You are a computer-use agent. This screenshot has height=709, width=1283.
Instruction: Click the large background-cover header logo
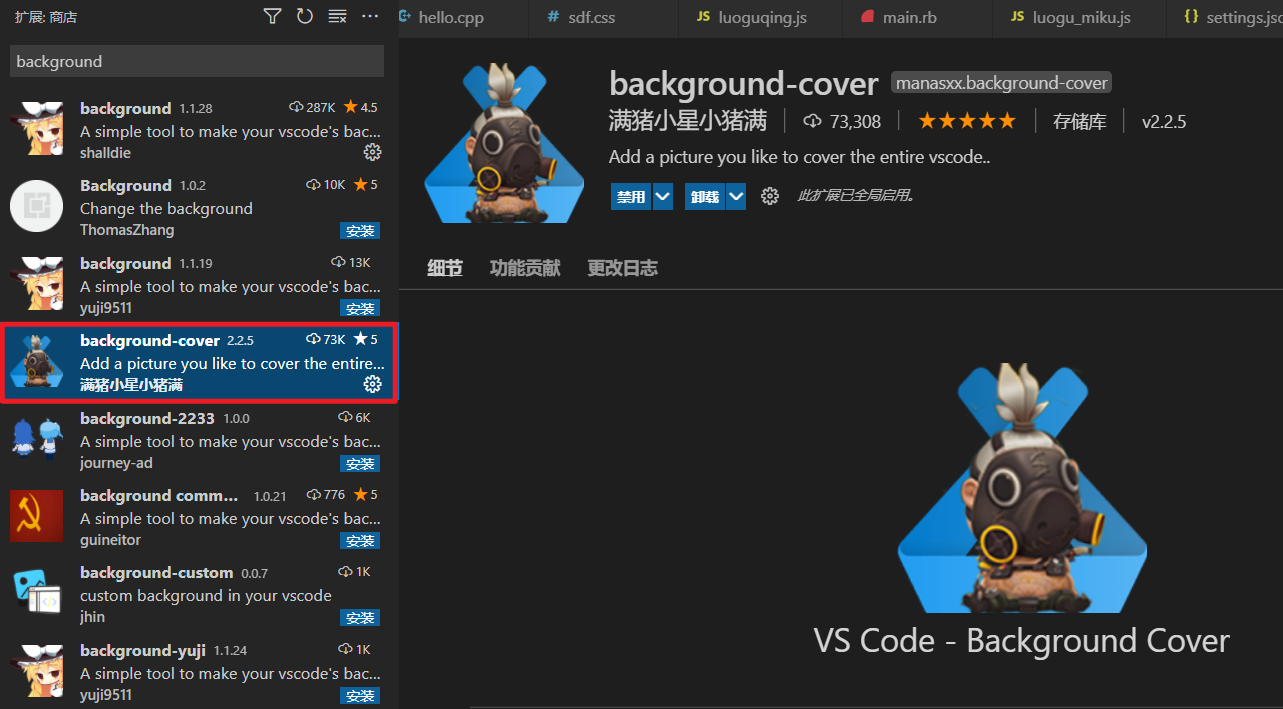click(x=504, y=143)
